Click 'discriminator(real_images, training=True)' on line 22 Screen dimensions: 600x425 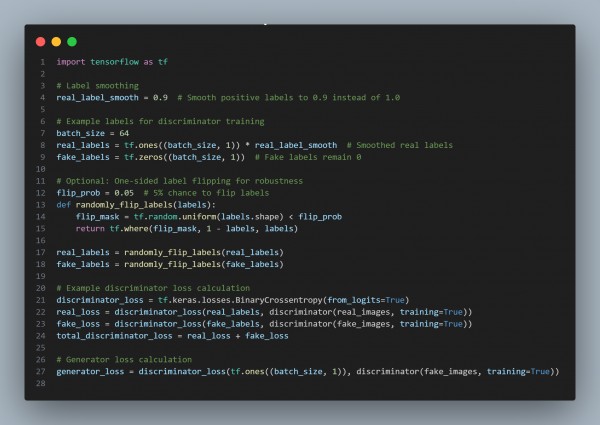[369, 312]
